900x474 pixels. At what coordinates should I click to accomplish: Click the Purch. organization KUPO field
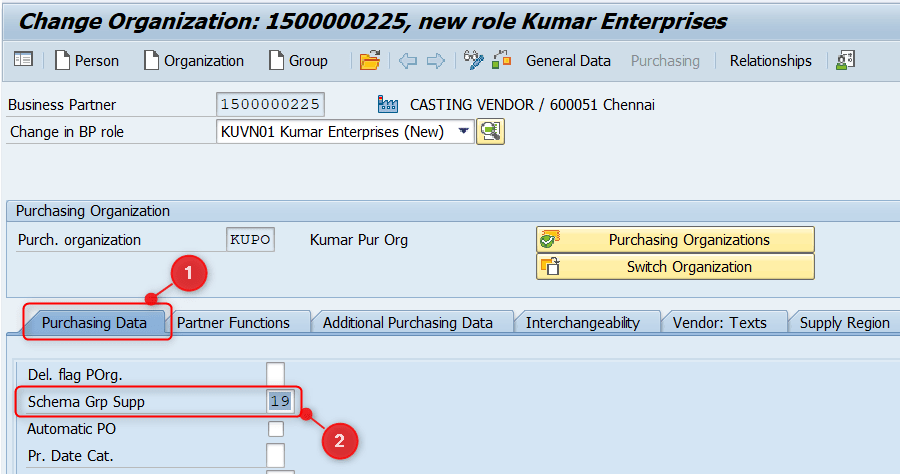pos(250,239)
